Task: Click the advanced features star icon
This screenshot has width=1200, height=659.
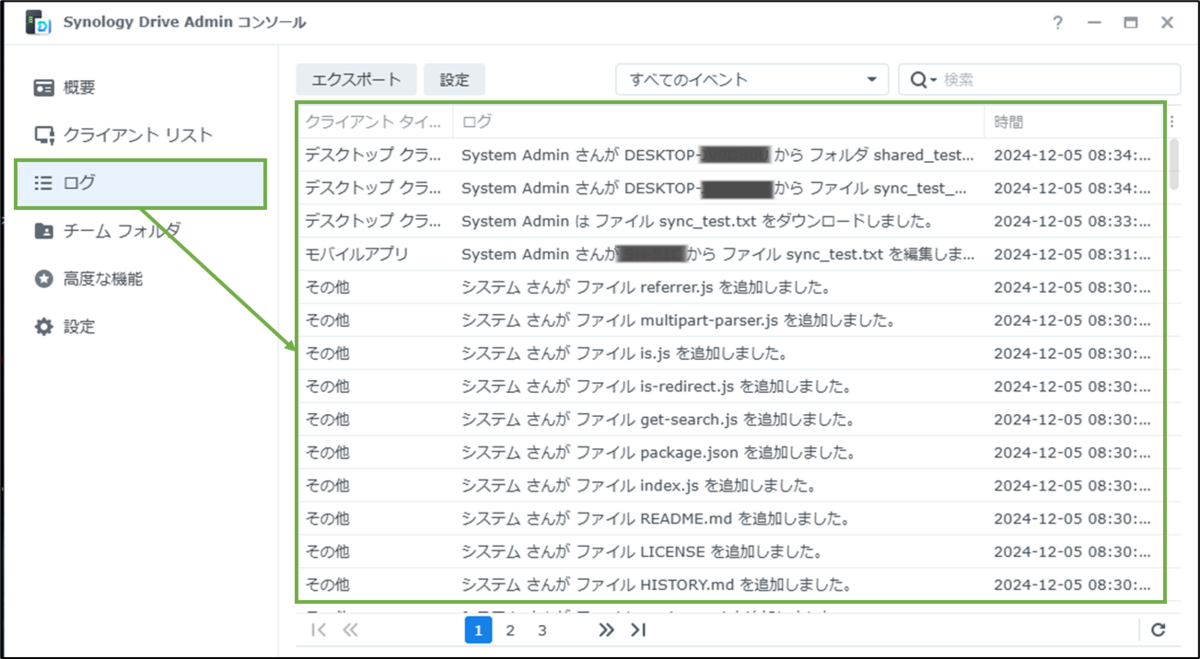Action: pos(44,279)
